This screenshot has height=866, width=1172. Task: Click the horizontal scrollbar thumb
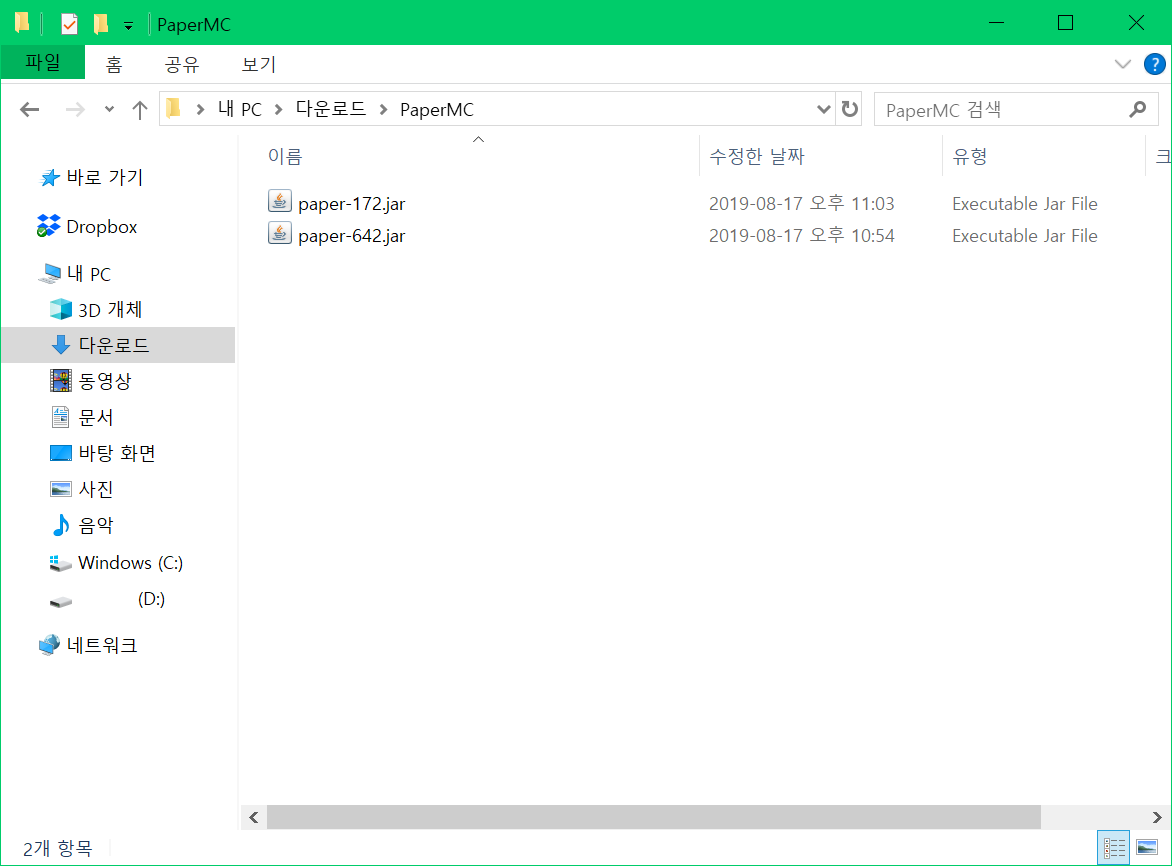(x=653, y=817)
